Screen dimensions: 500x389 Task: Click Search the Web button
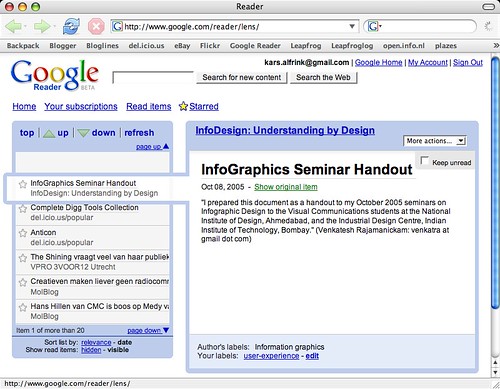[323, 77]
